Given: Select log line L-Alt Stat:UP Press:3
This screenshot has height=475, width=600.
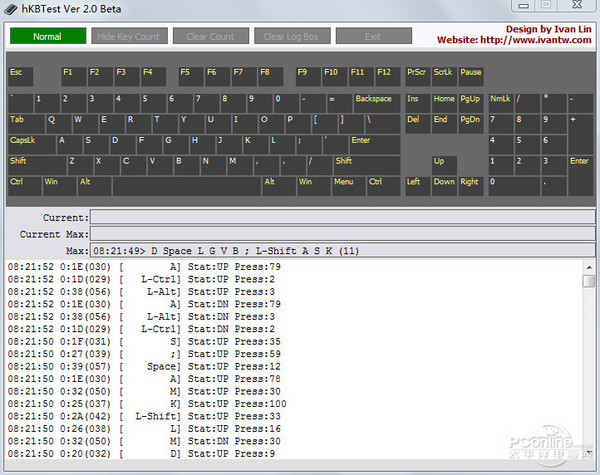Looking at the screenshot, I should [141, 292].
